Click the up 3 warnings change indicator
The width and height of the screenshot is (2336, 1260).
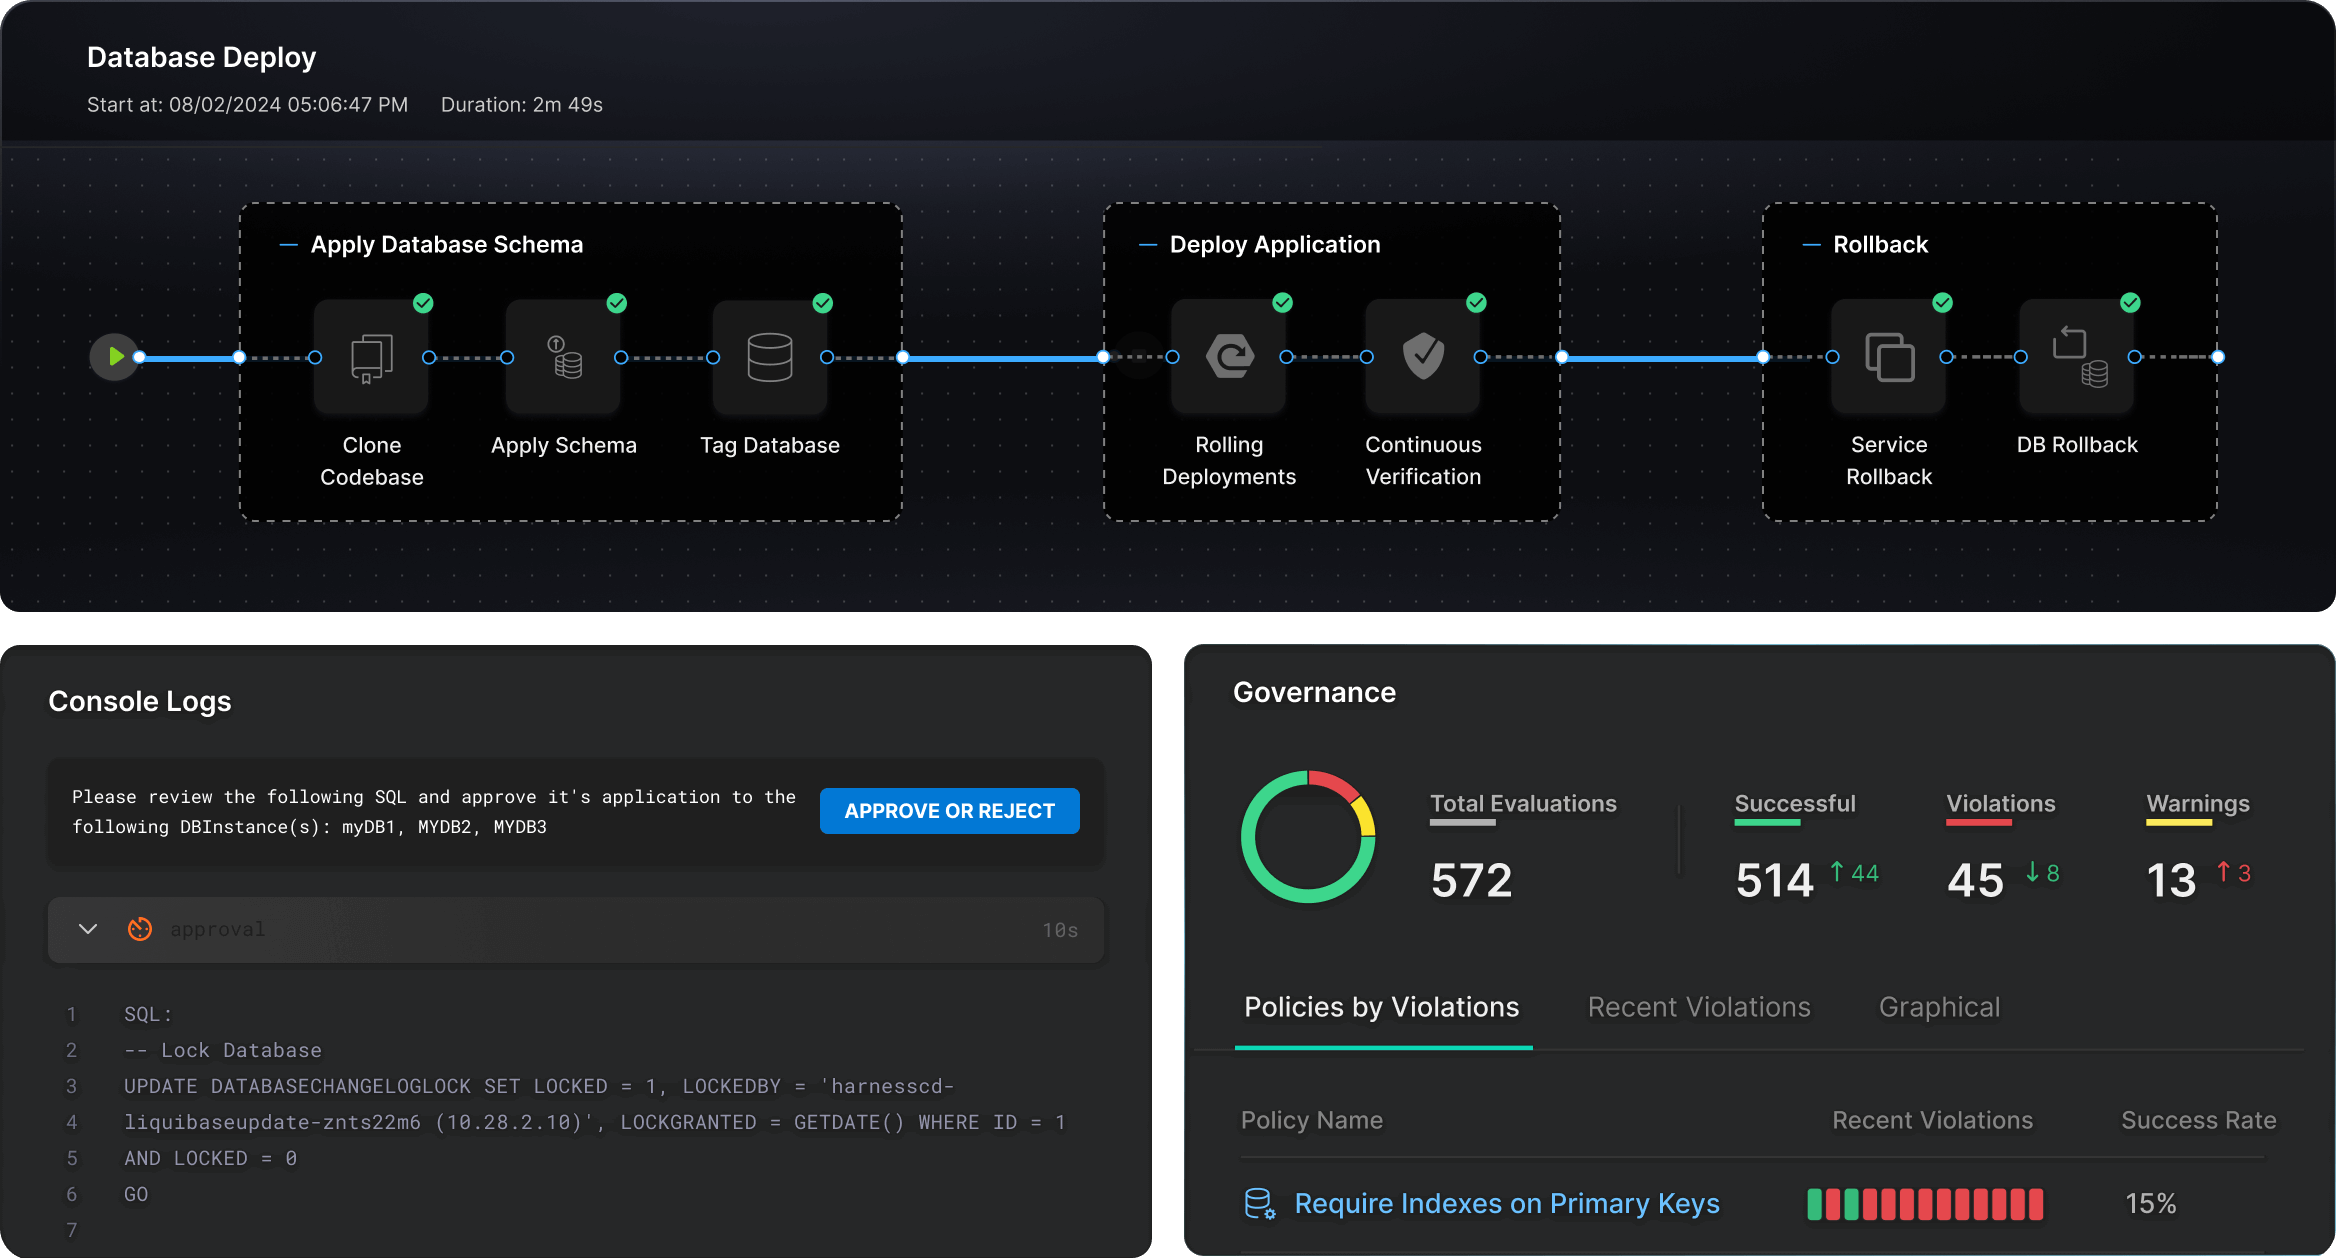click(2233, 873)
